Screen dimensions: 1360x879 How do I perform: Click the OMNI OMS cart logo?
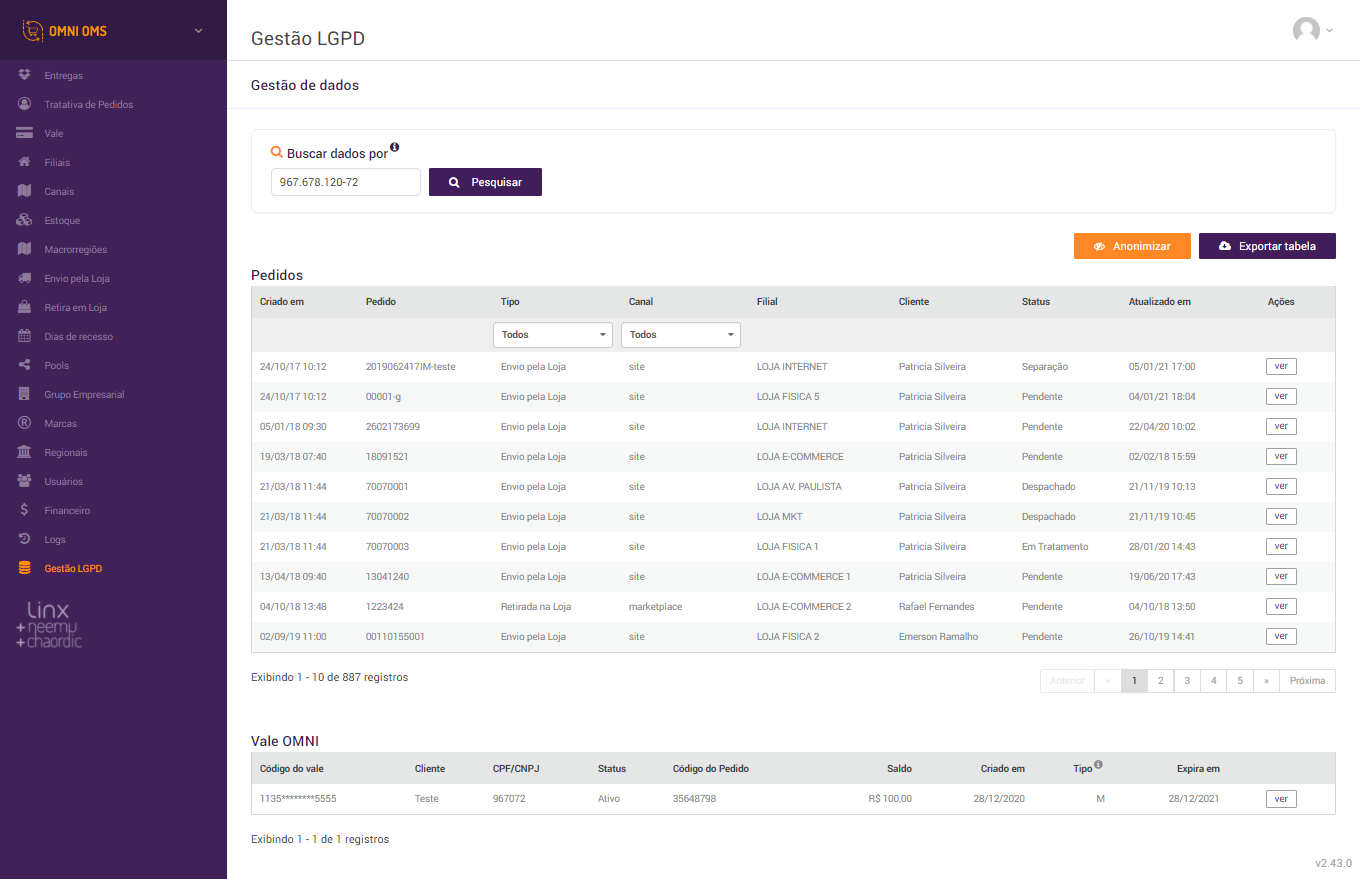point(33,31)
